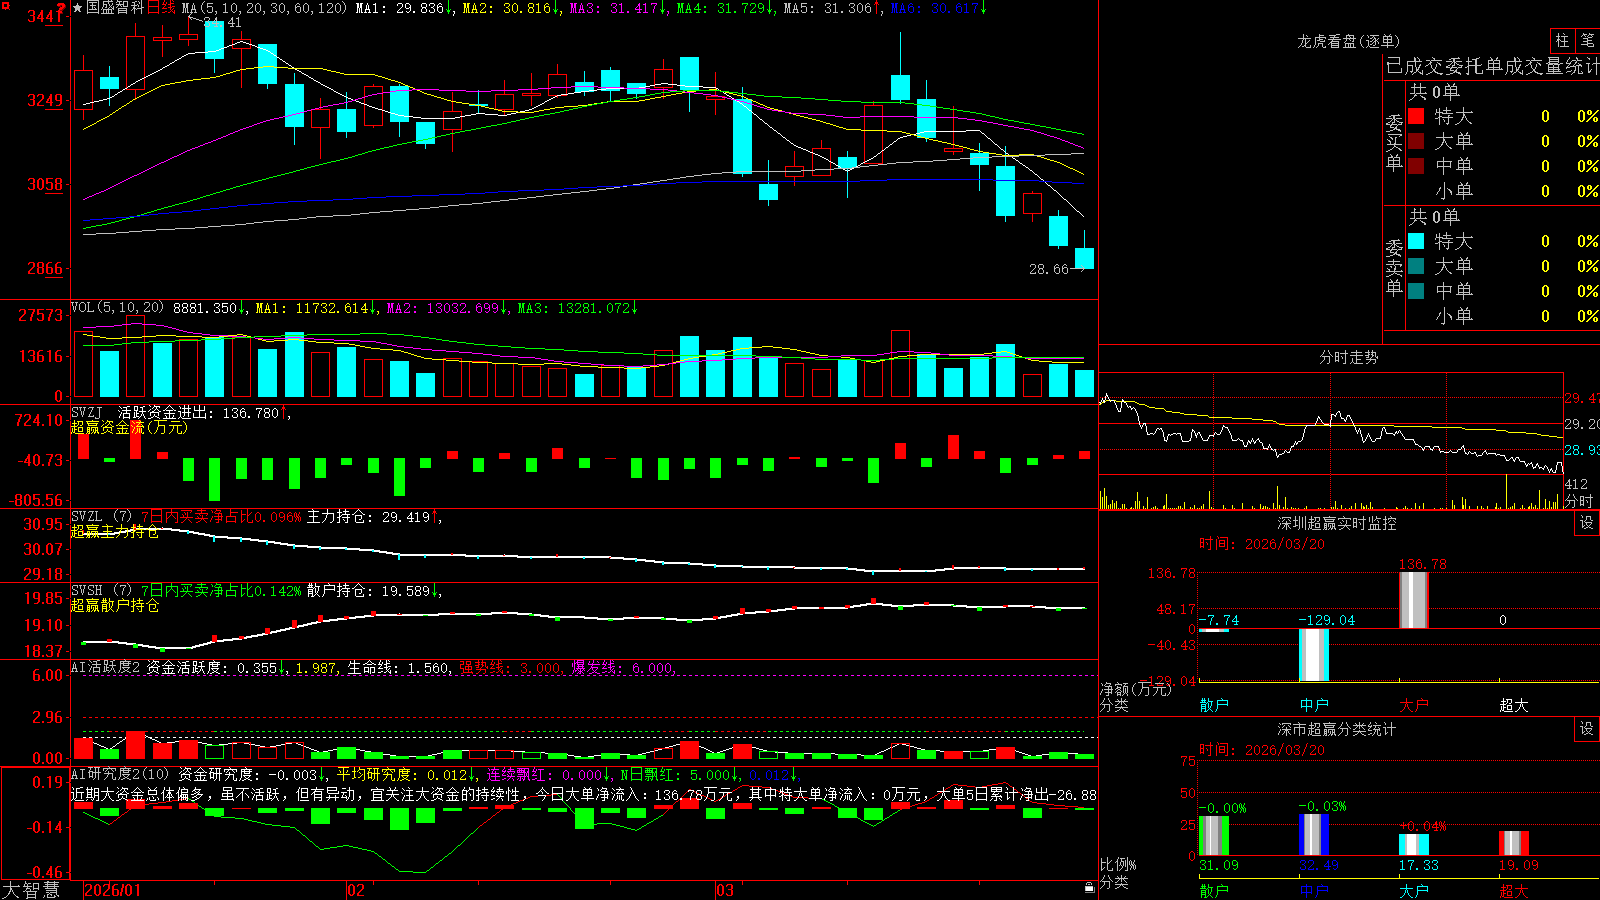Select 散户 in 深市超赢分类统计 chart
This screenshot has width=1600, height=900.
[x=1214, y=891]
